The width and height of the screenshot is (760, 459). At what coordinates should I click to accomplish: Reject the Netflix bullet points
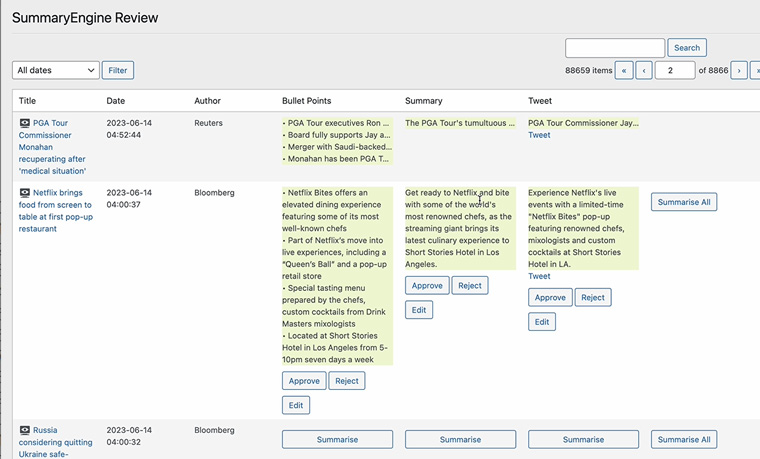[x=347, y=381]
